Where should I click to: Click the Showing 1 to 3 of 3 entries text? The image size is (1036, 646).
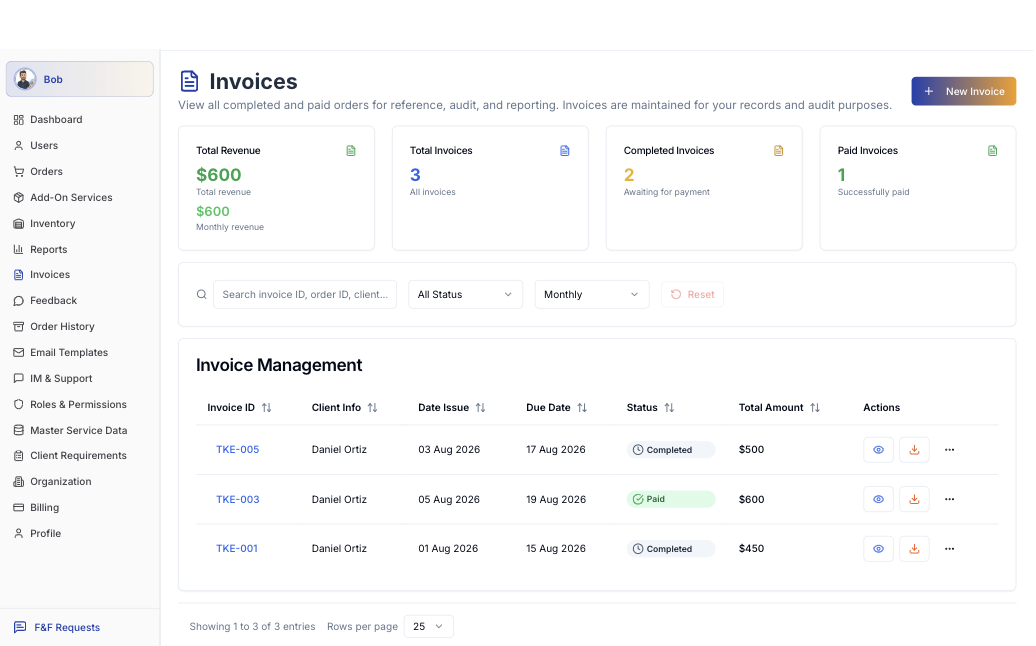252,627
